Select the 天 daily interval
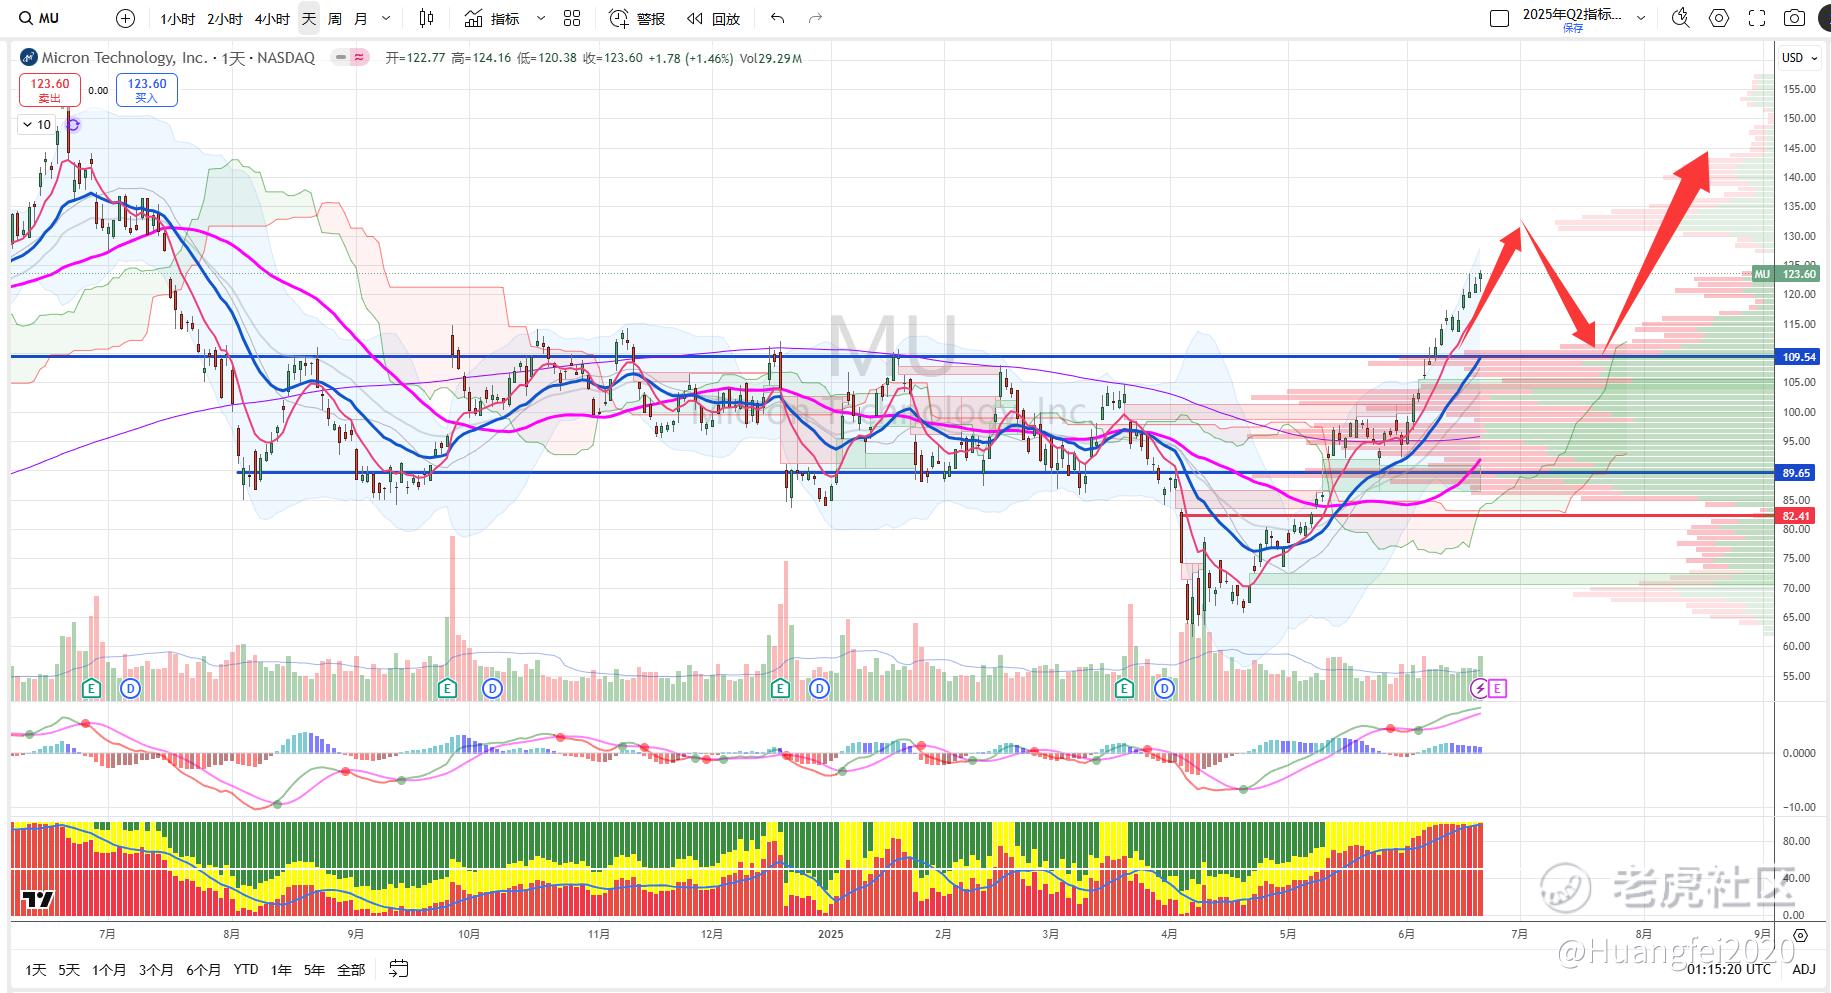 pyautogui.click(x=309, y=18)
